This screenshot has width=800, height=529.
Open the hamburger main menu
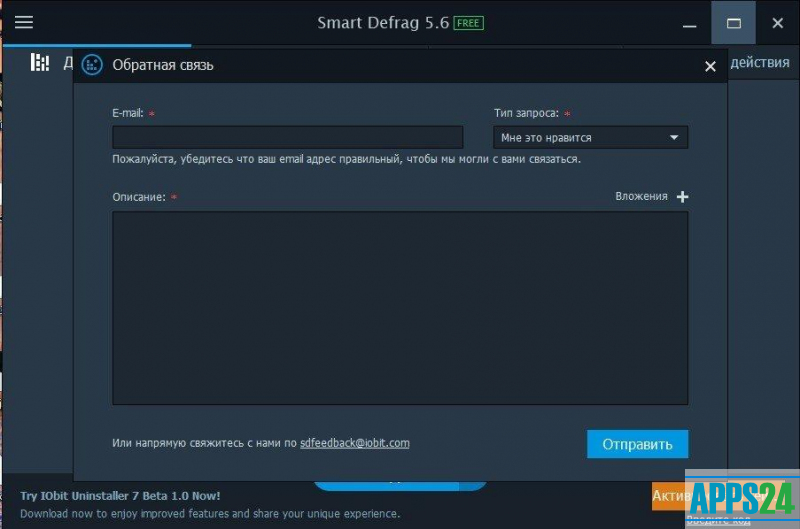24,23
